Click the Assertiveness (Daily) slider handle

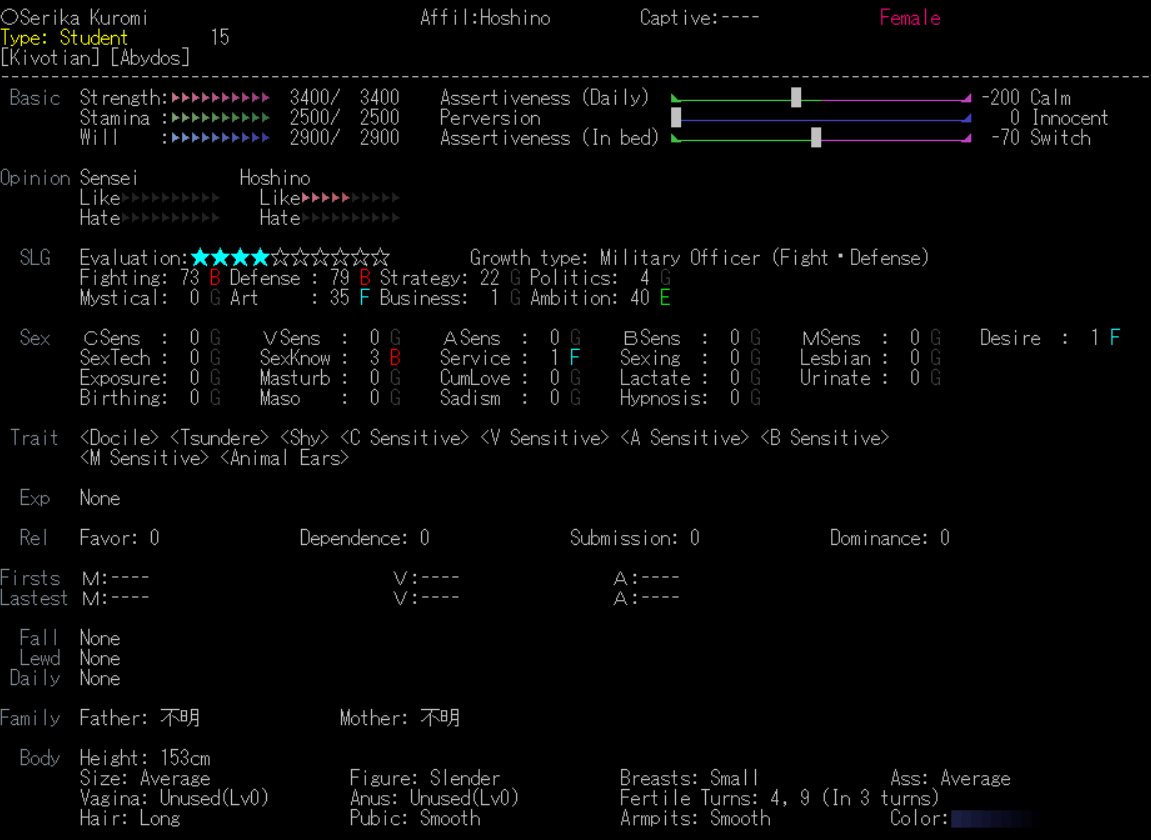click(796, 98)
